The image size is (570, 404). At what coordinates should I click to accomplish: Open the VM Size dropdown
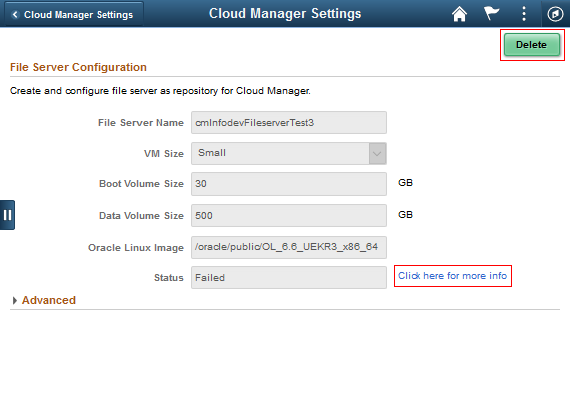(289, 153)
